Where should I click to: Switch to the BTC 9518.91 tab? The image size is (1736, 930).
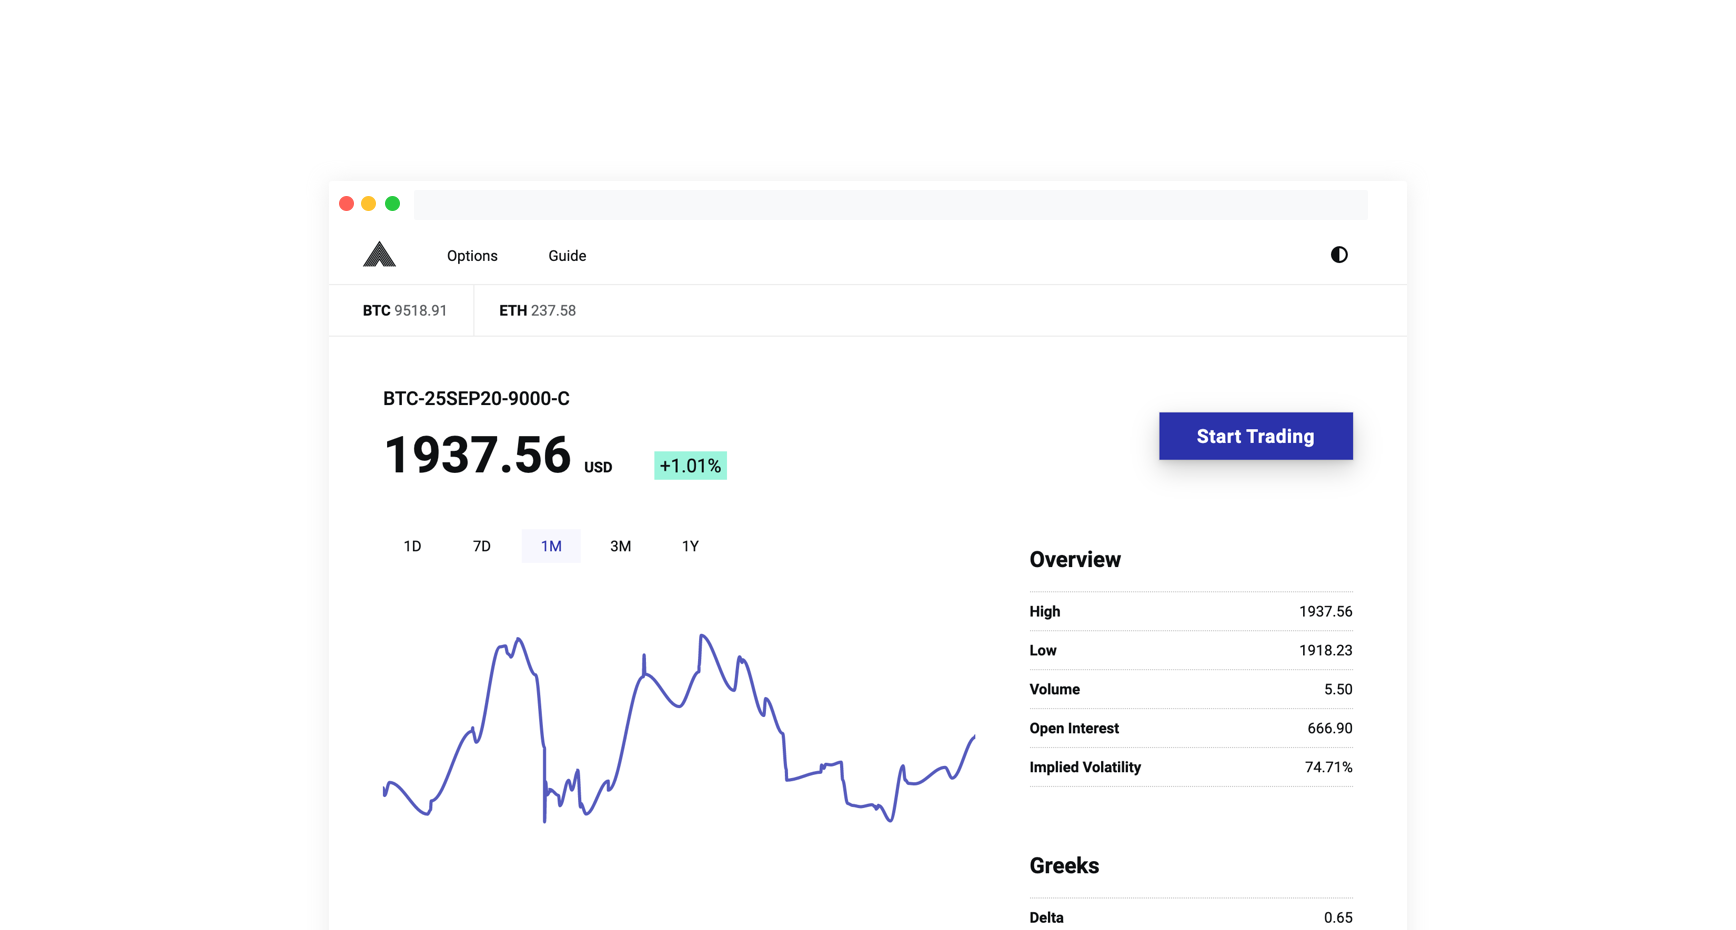pos(403,310)
